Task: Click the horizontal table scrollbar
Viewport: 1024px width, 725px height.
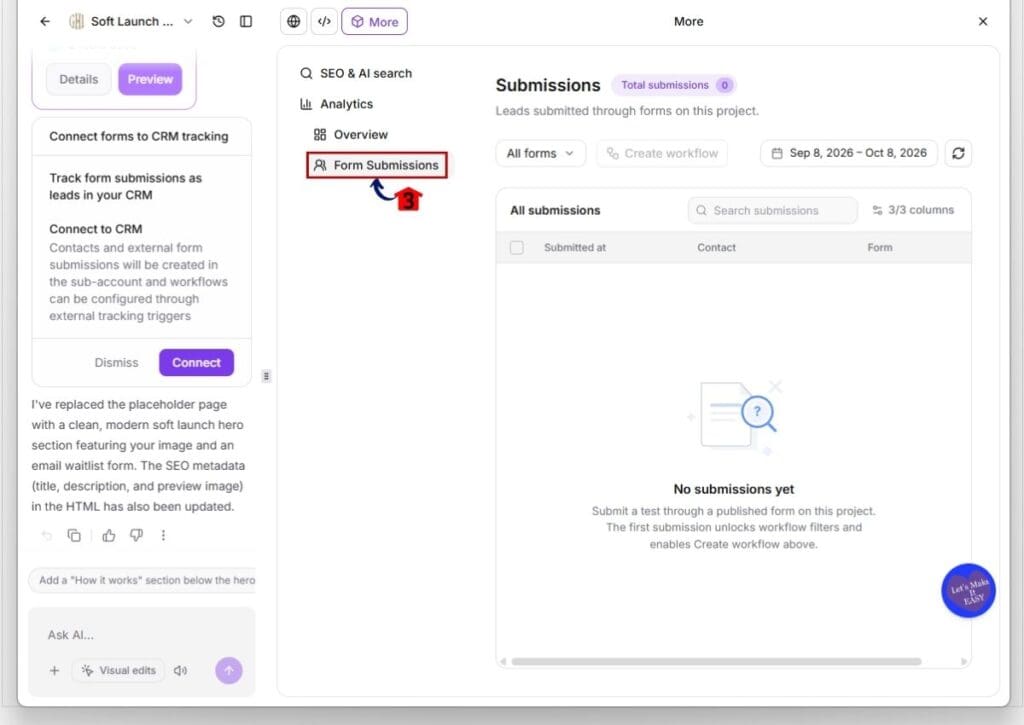Action: coord(716,662)
